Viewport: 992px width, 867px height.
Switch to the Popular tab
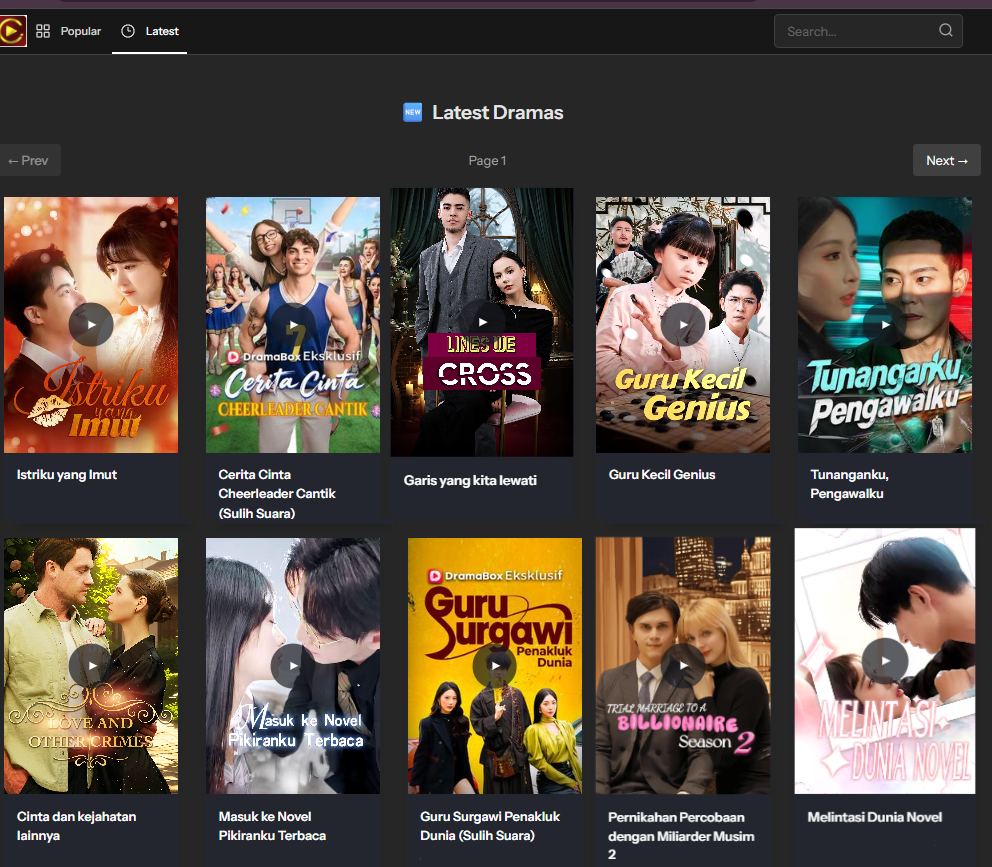click(70, 31)
